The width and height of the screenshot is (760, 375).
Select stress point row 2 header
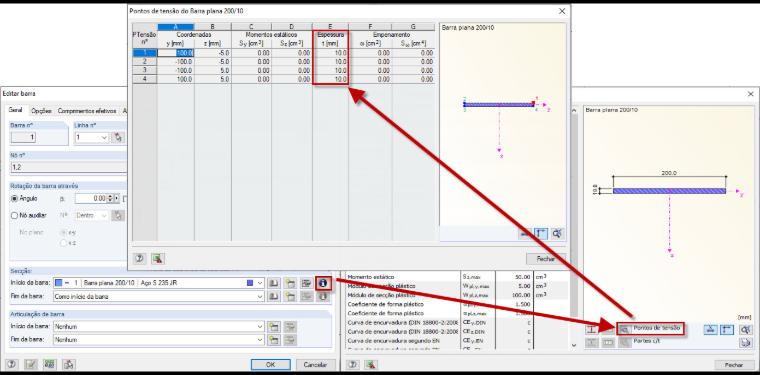pos(144,62)
